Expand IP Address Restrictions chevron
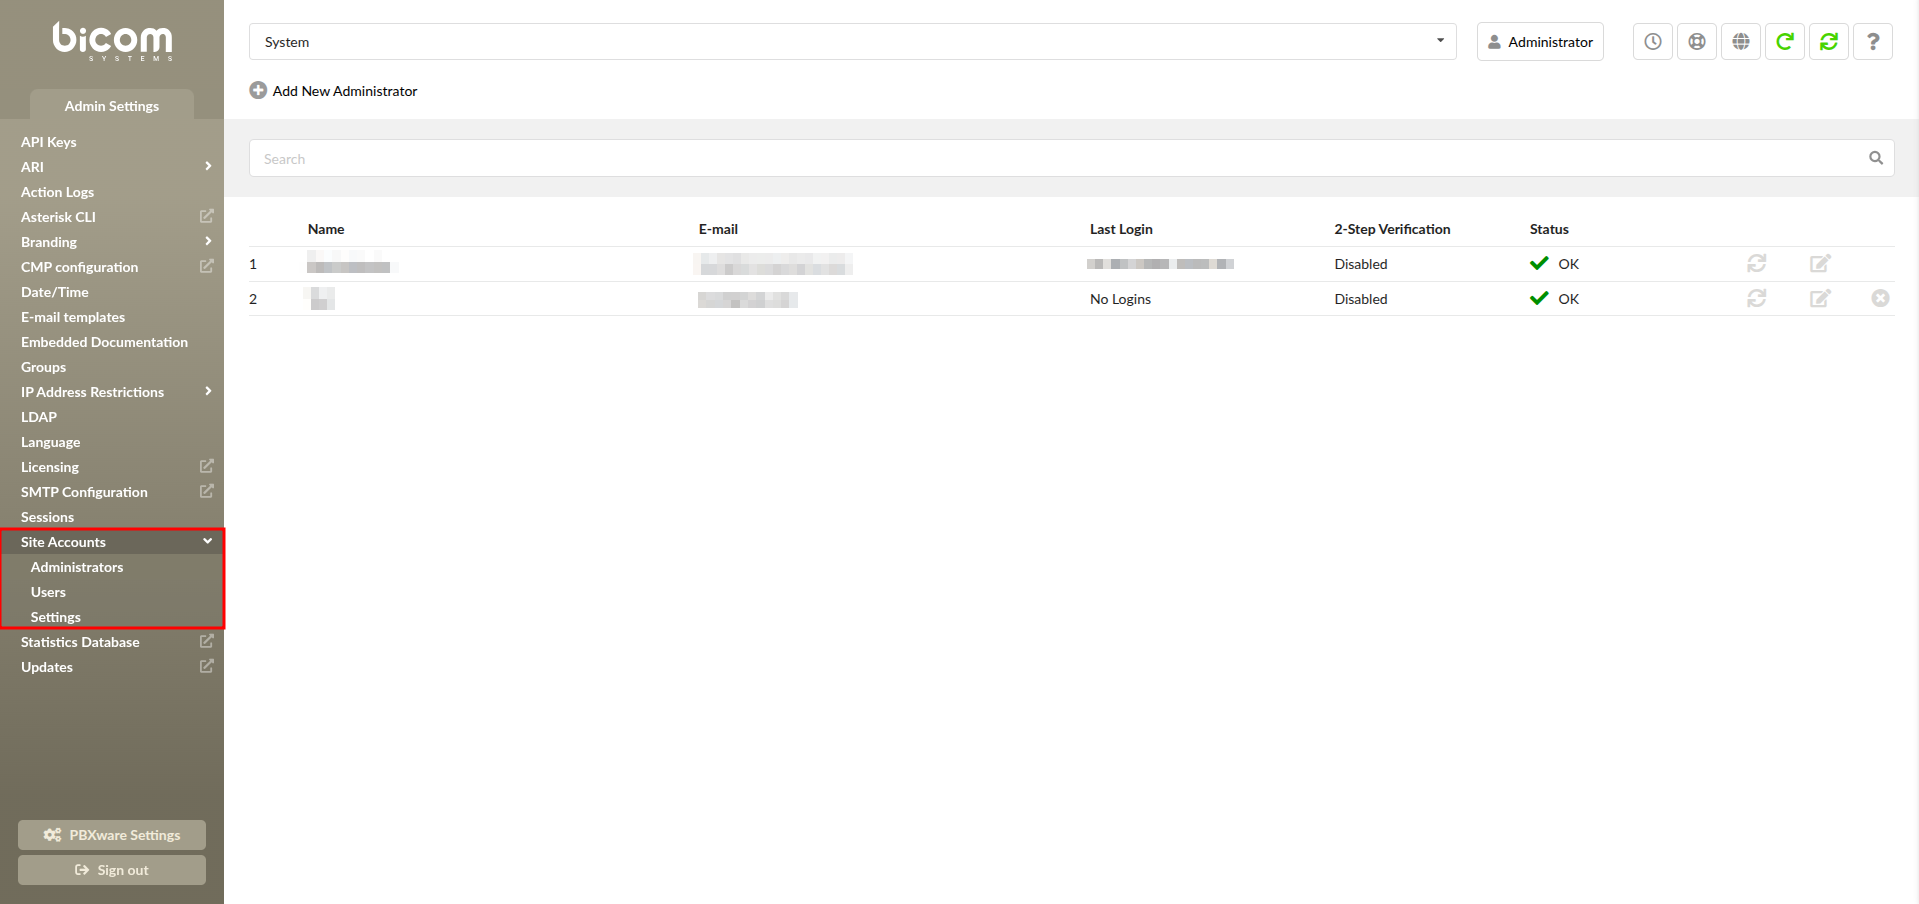This screenshot has width=1919, height=904. (208, 391)
